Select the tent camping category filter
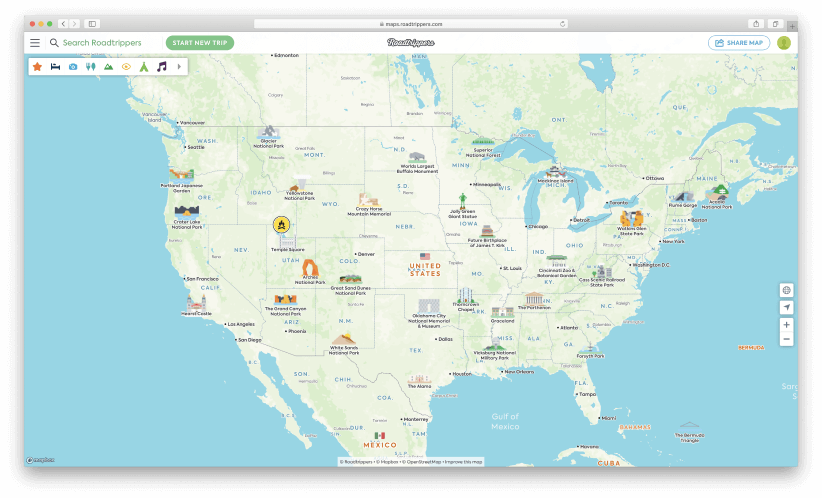822x498 pixels. click(x=144, y=67)
